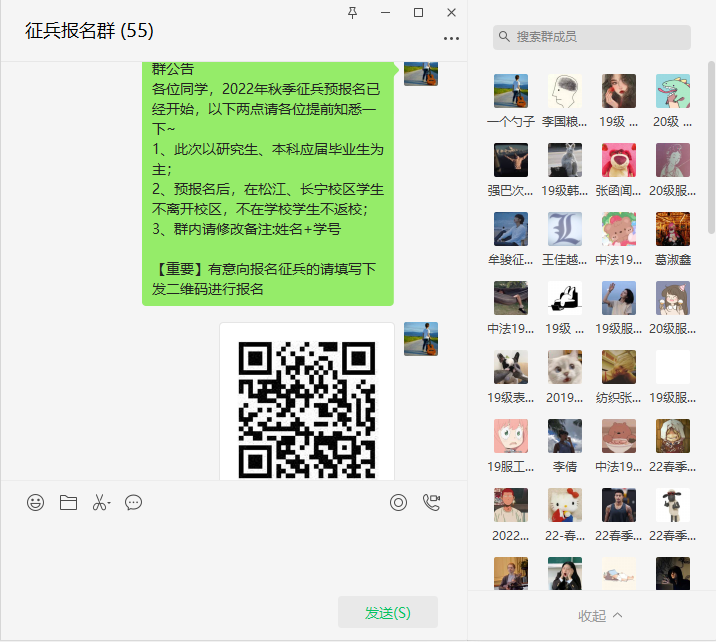Start a live stream via circle icon
This screenshot has height=642, width=716.
398,503
